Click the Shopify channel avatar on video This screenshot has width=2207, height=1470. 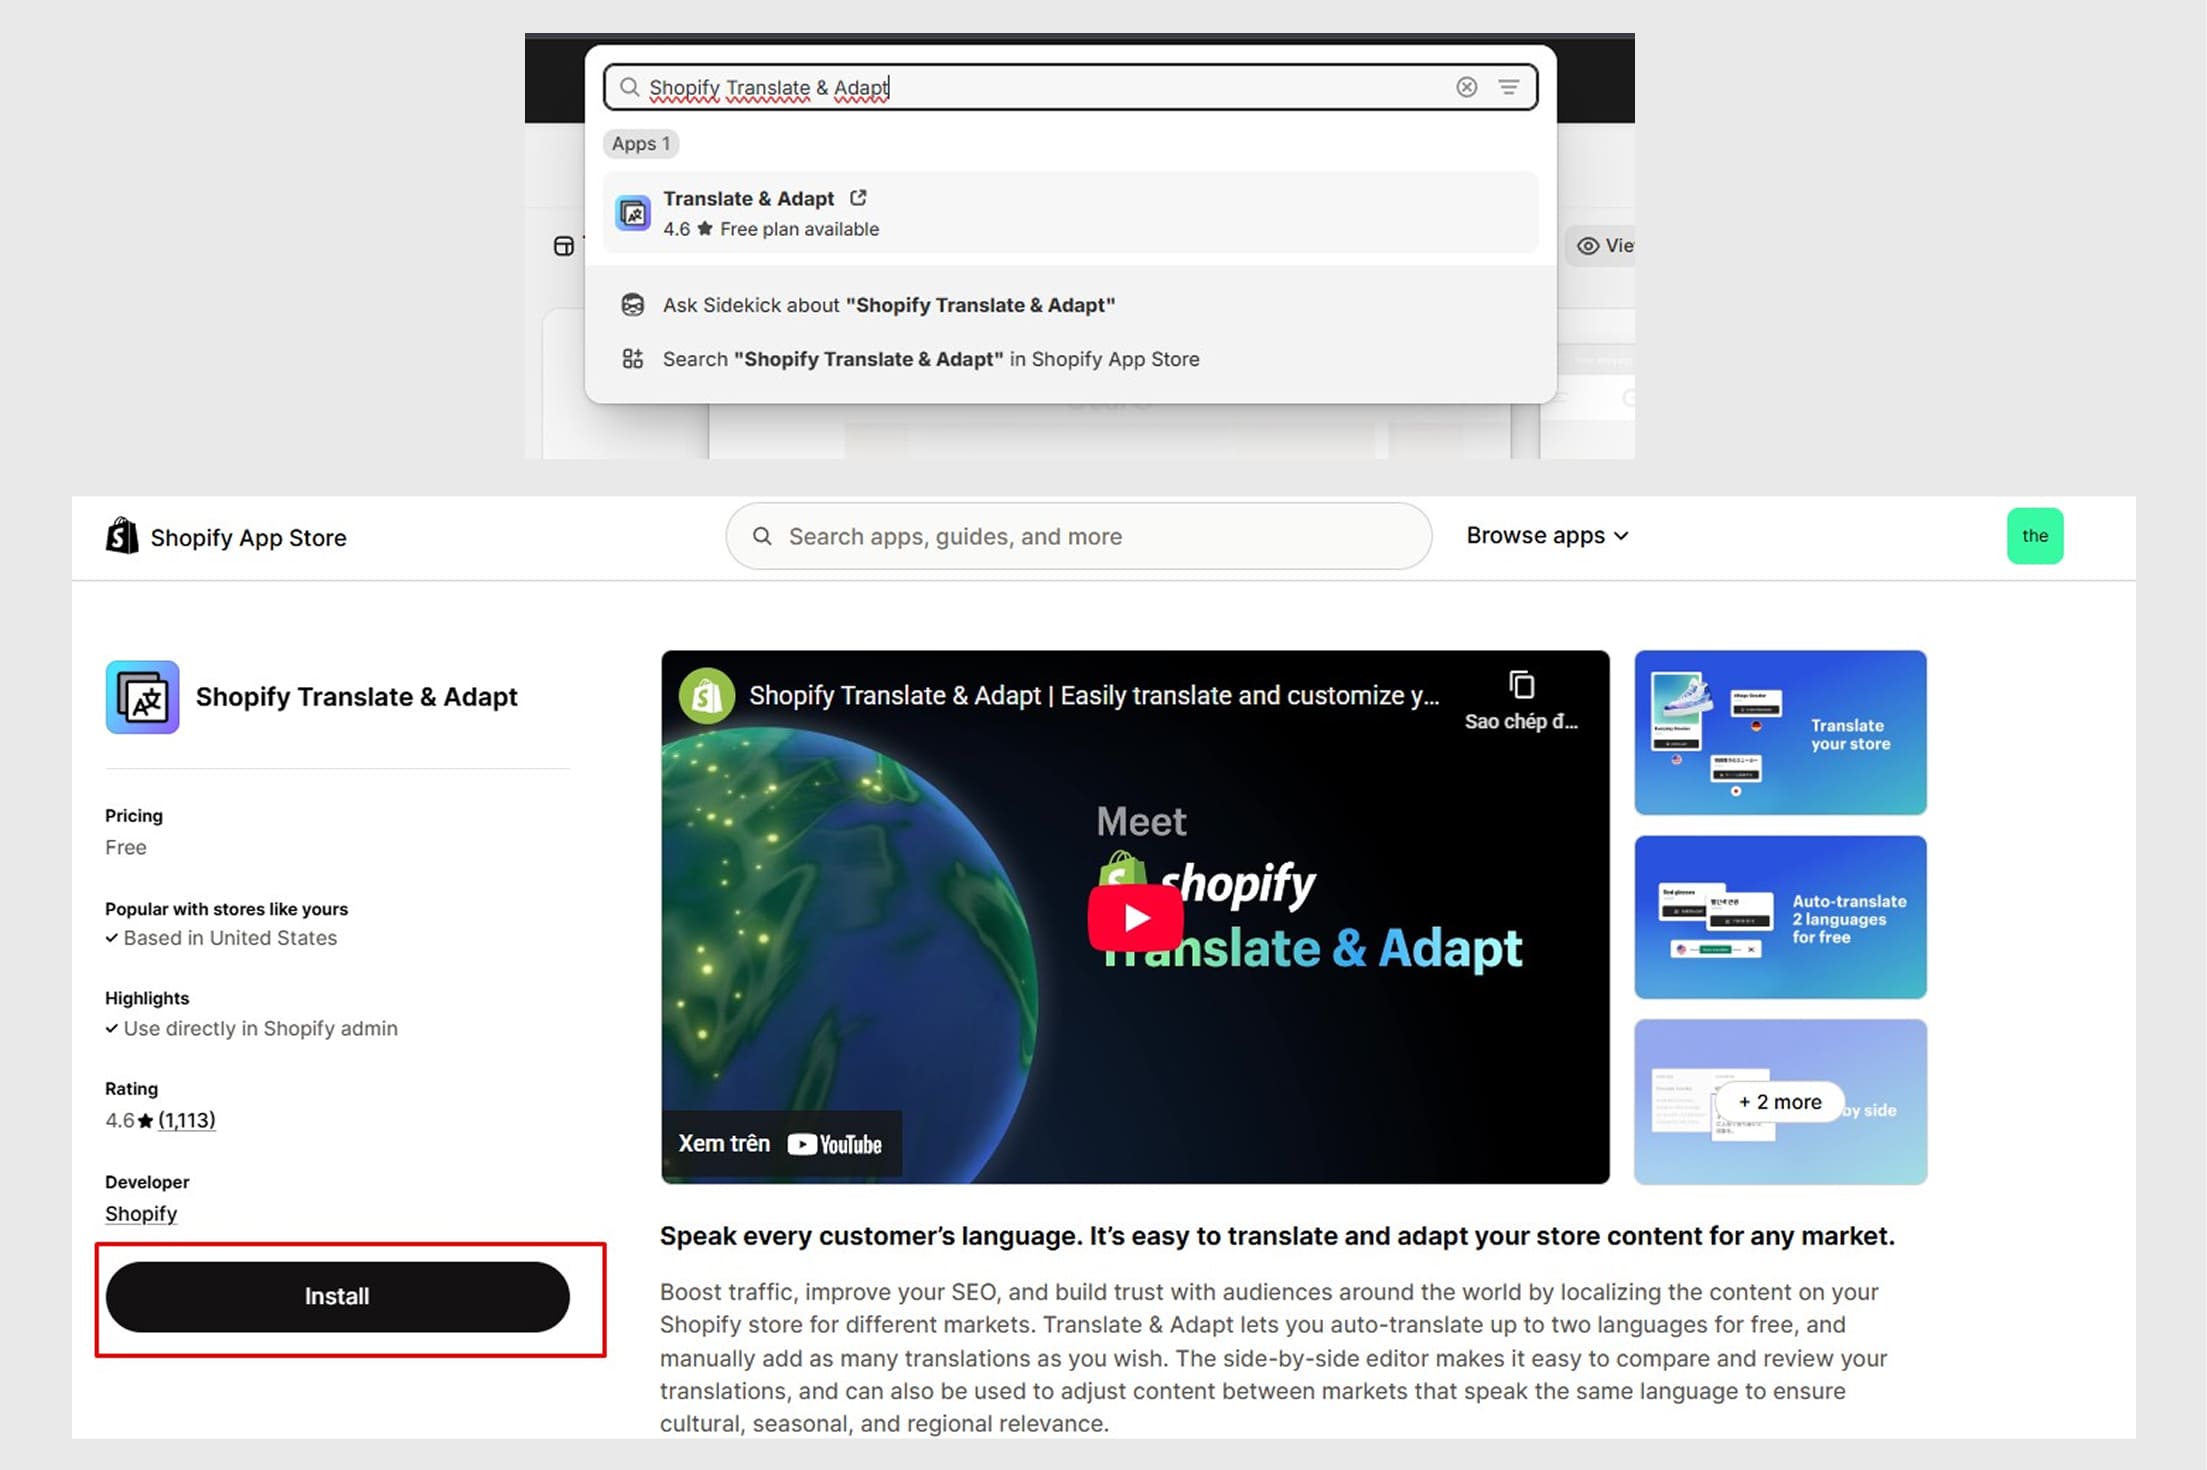[x=707, y=696]
